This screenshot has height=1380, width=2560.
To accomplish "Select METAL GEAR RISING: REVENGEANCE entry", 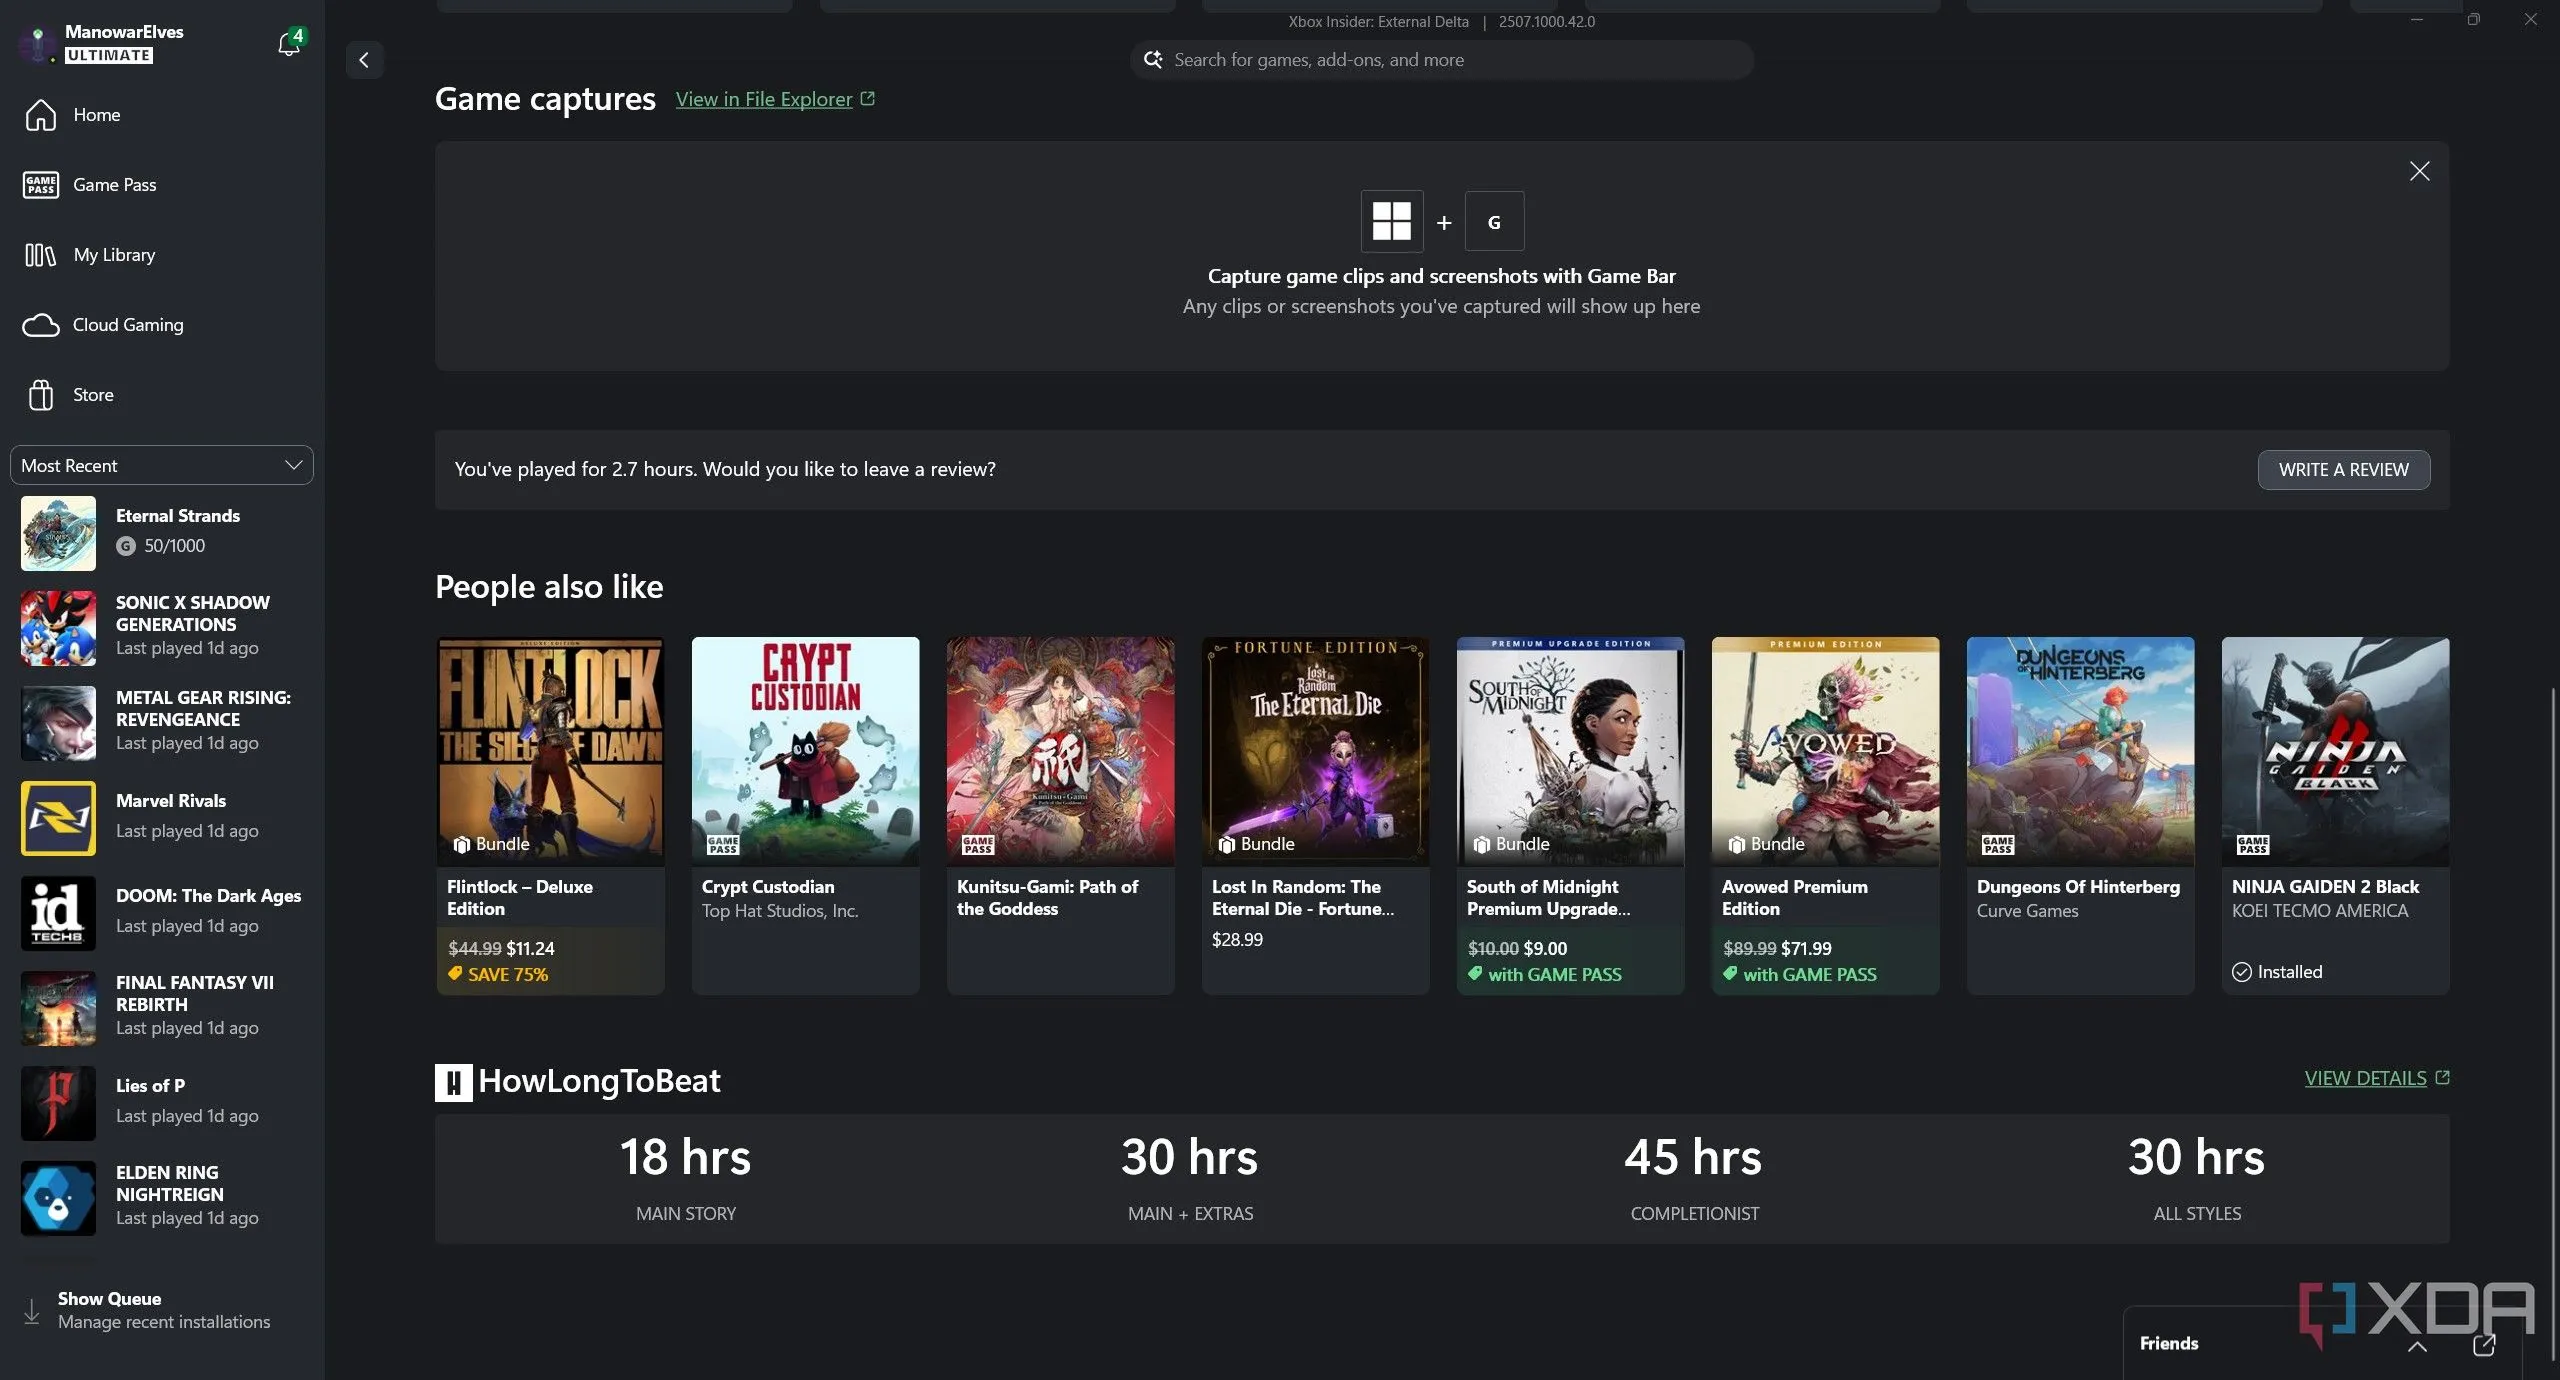I will coord(162,723).
